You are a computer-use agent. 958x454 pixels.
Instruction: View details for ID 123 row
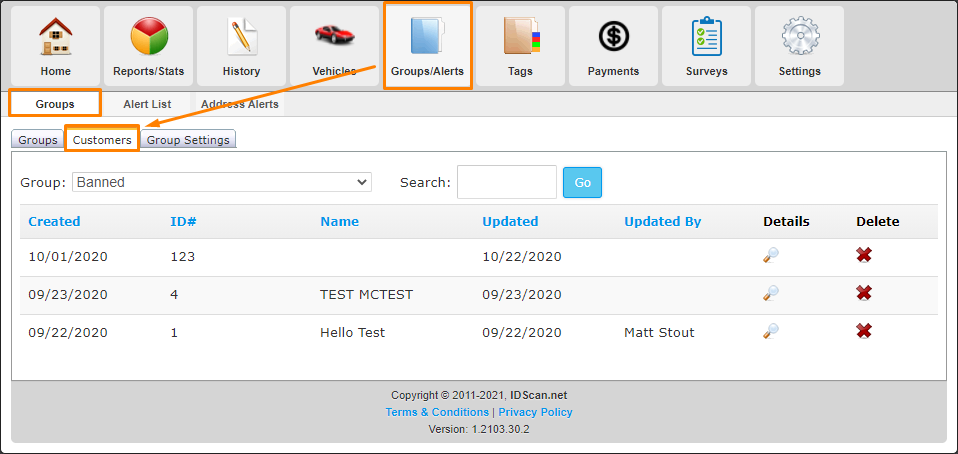771,255
